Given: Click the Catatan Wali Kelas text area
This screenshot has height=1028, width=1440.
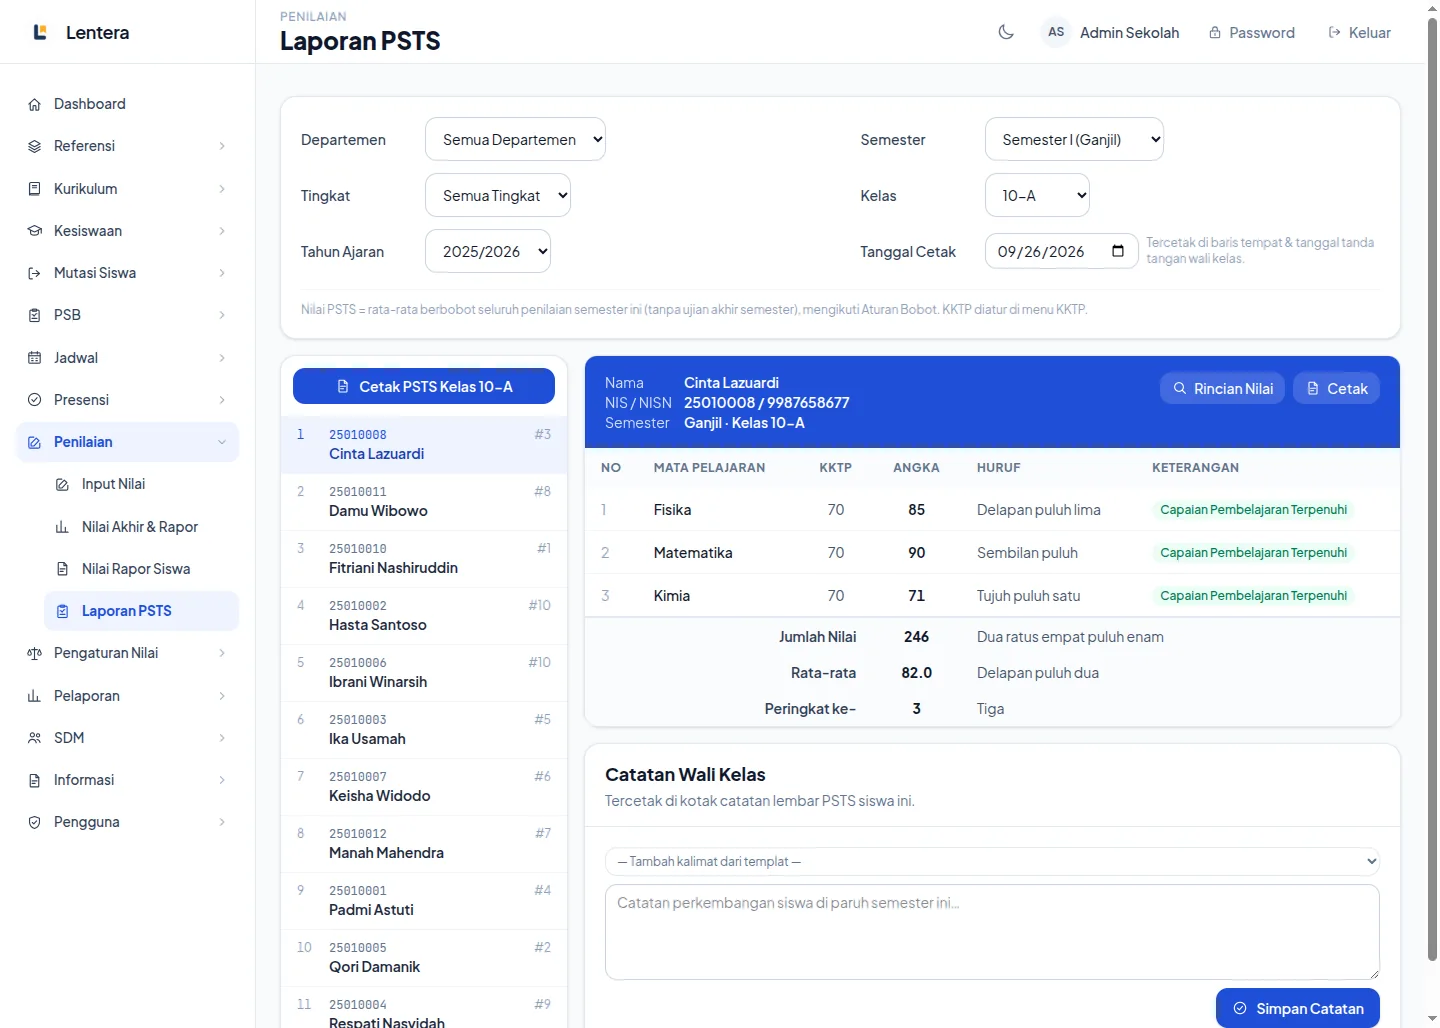Looking at the screenshot, I should (992, 932).
